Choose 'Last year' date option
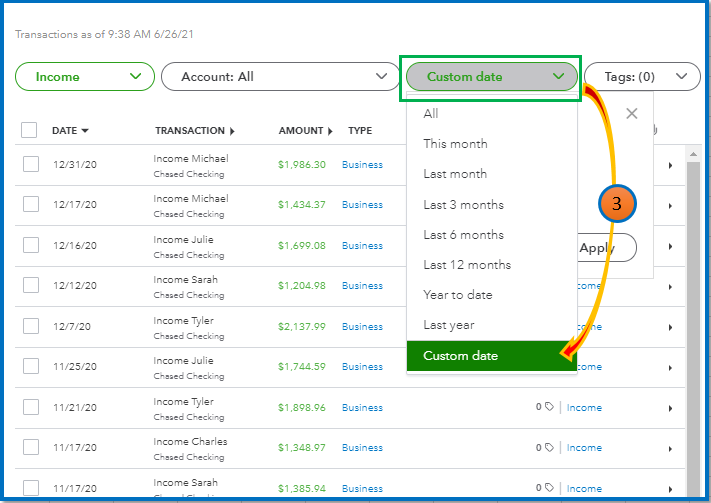Image resolution: width=711 pixels, height=503 pixels. pos(492,325)
